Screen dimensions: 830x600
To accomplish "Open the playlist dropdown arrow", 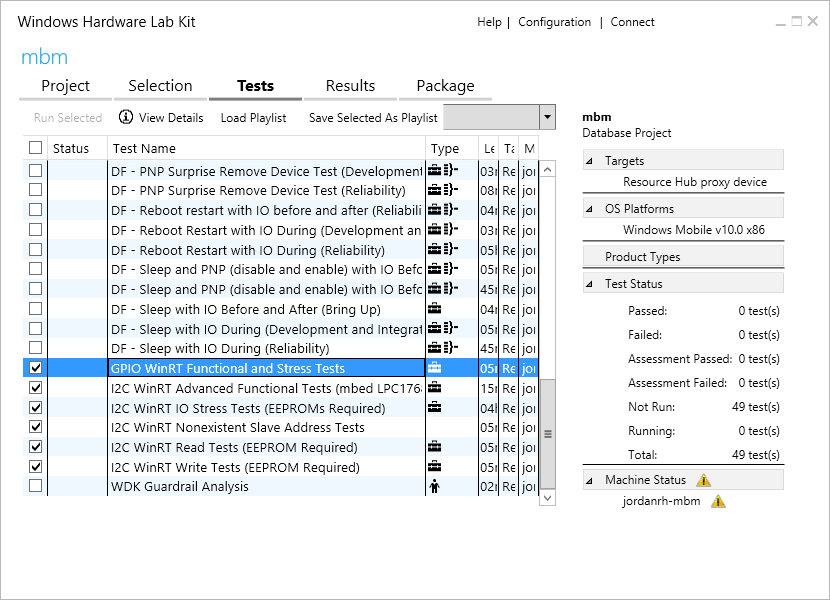I will (x=547, y=117).
